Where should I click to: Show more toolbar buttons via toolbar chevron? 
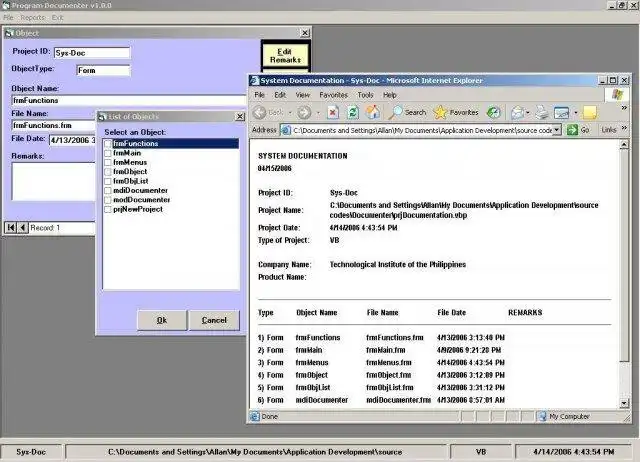pyautogui.click(x=624, y=108)
